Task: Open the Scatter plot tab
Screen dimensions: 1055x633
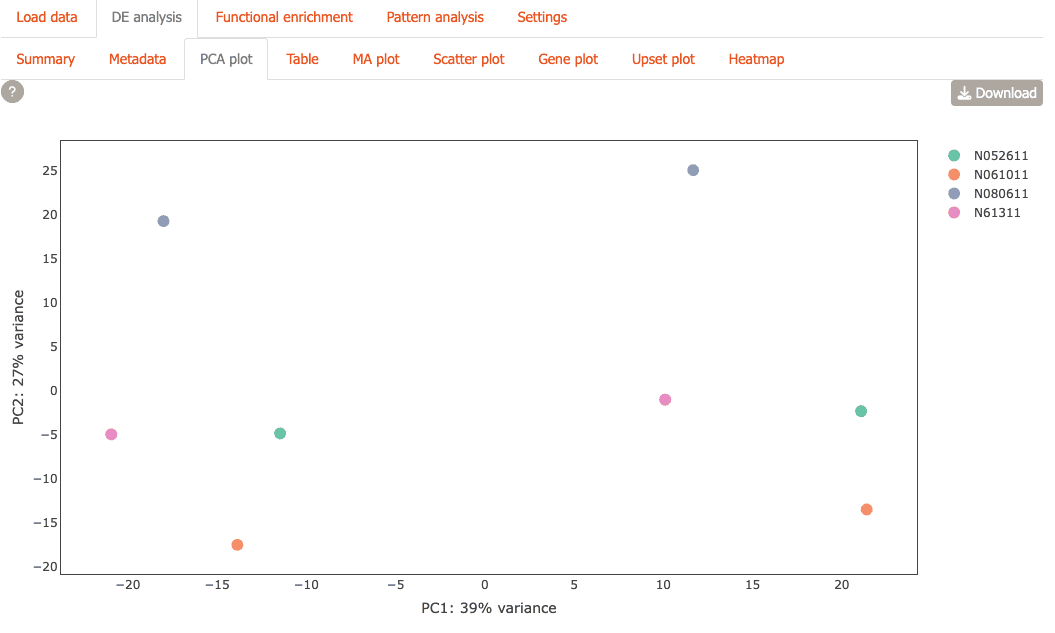Action: (x=468, y=59)
